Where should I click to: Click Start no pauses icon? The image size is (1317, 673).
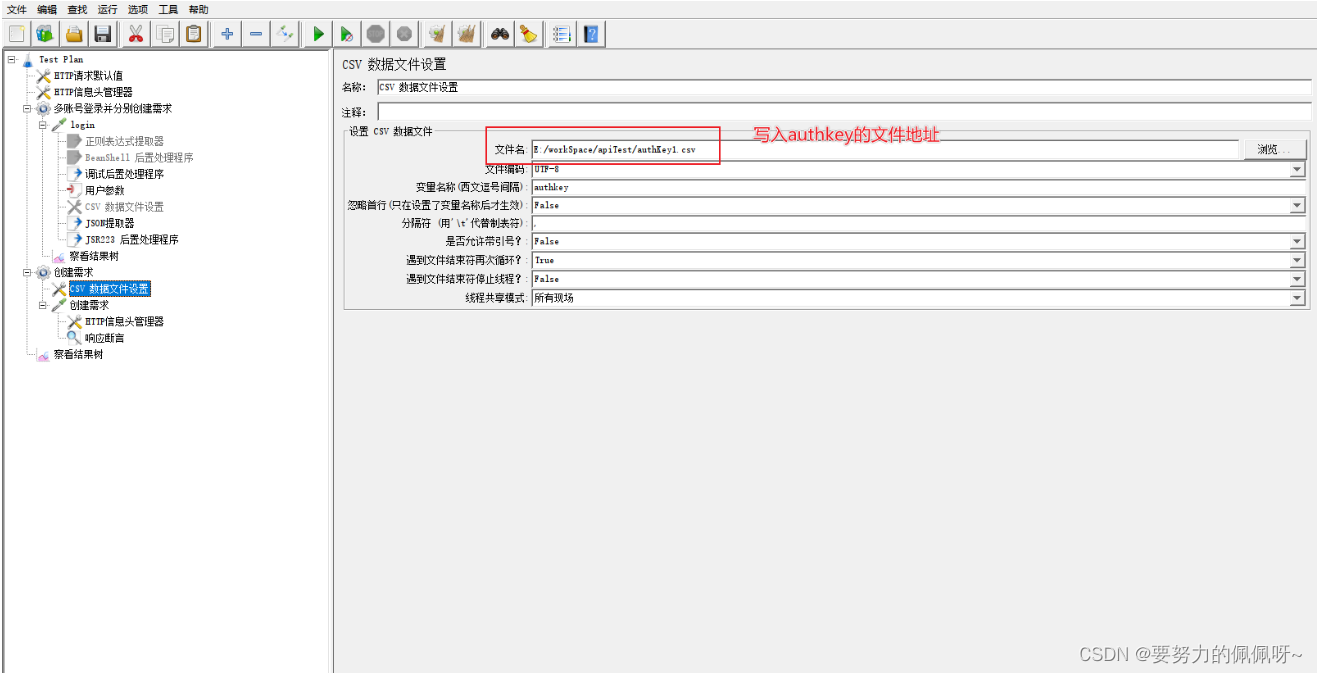coord(347,34)
